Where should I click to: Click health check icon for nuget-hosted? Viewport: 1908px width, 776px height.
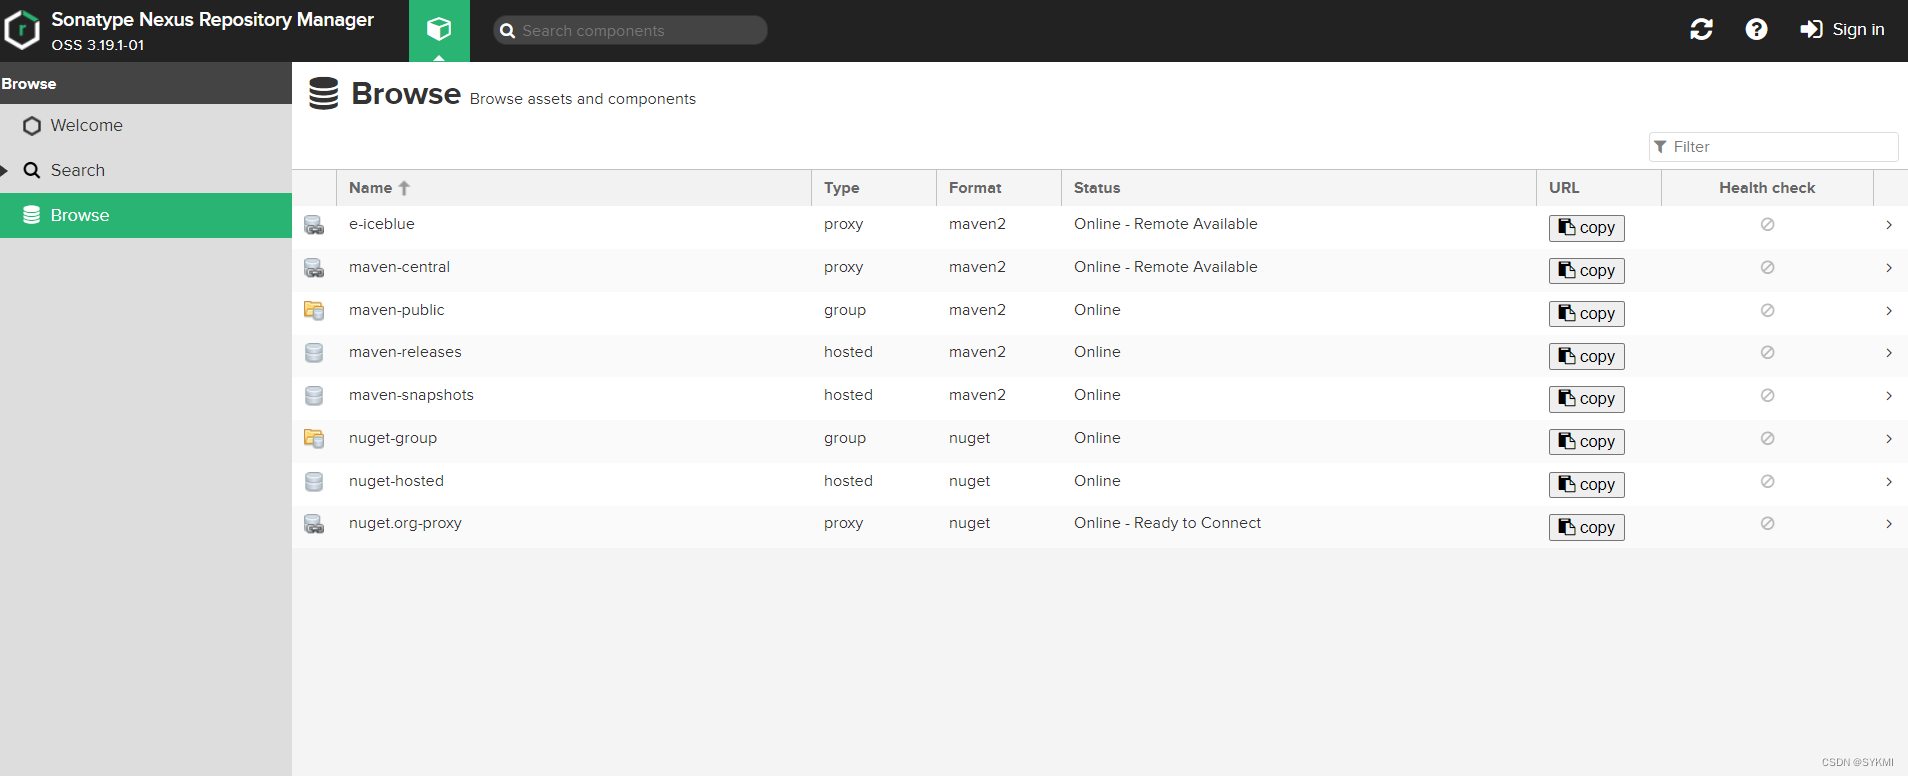point(1767,481)
